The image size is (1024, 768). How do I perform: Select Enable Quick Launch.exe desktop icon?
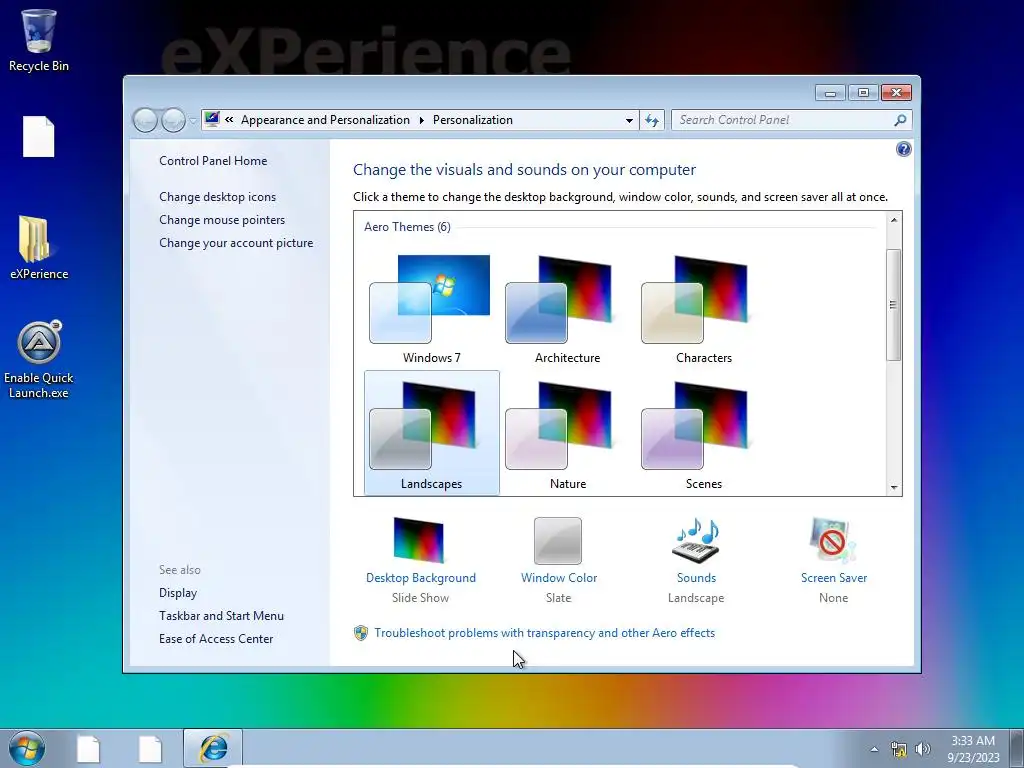click(39, 359)
